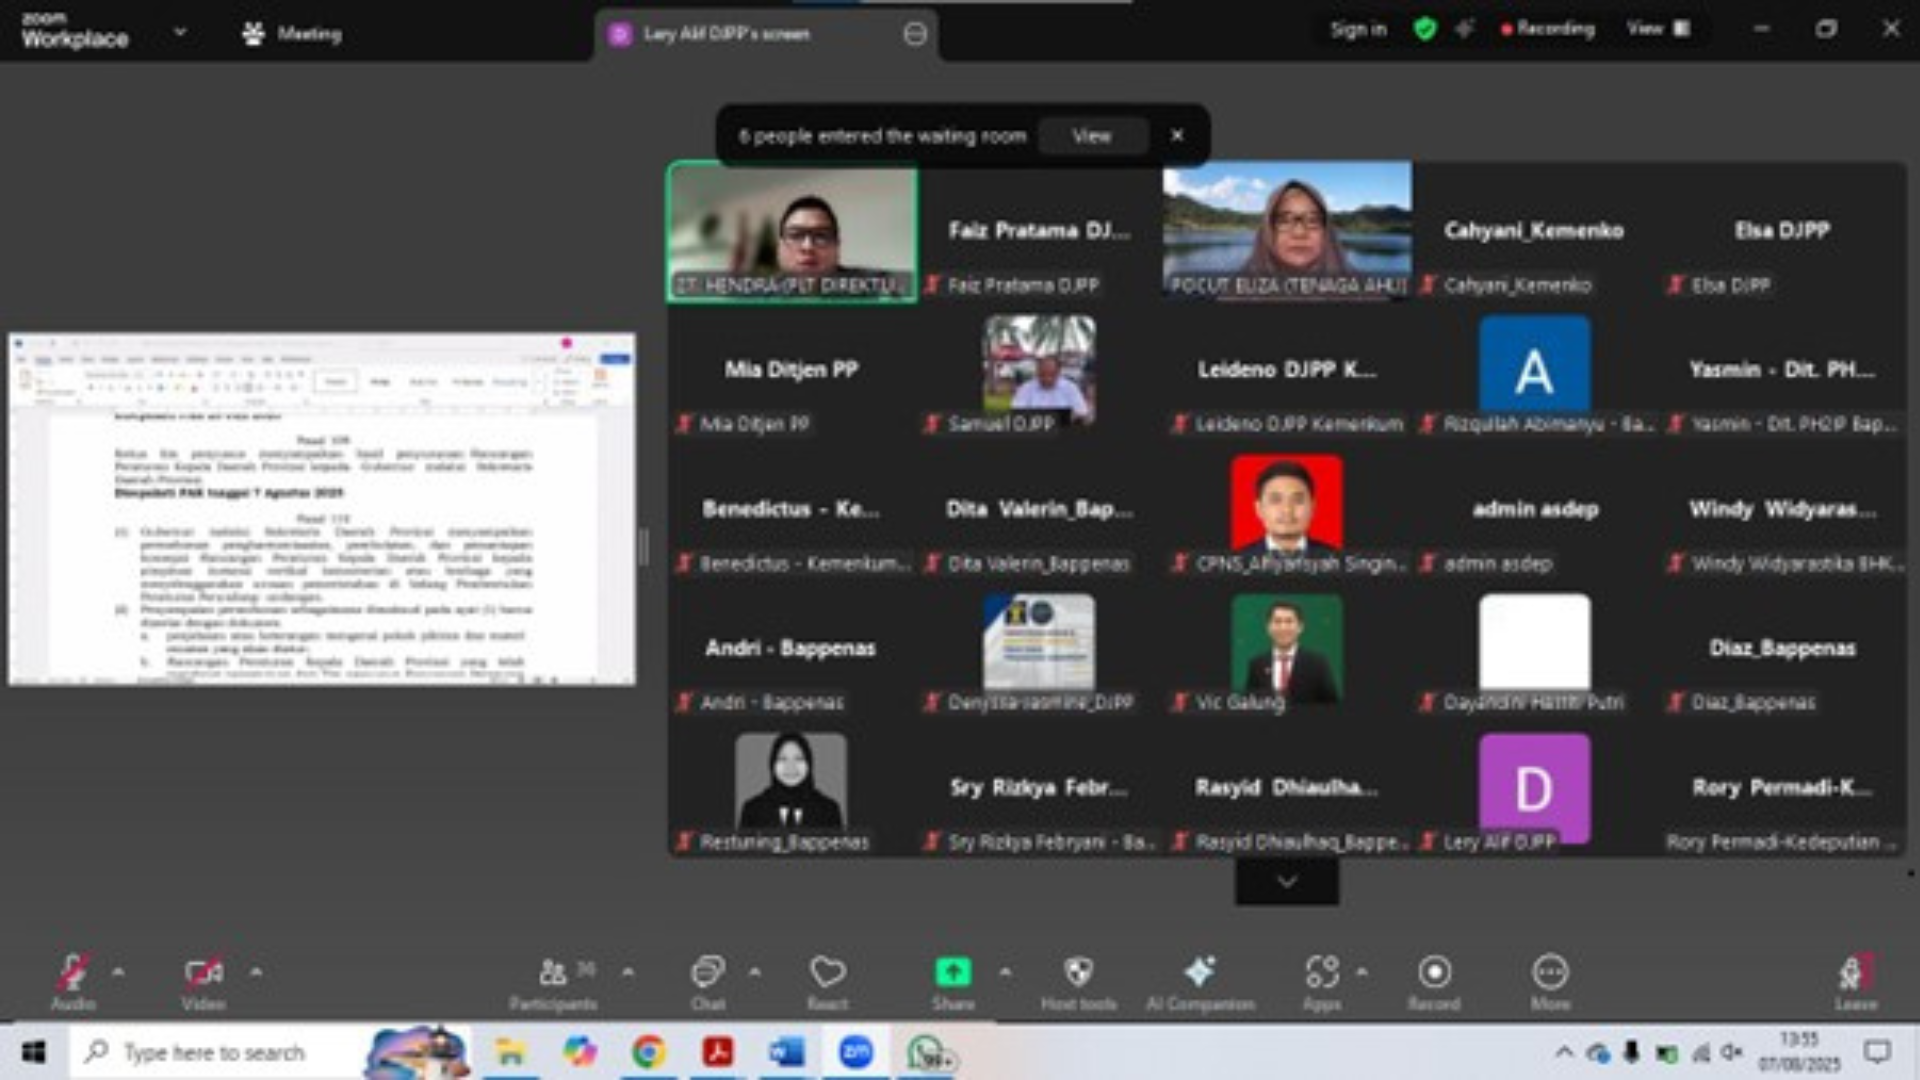Switch to Zoom taskbar icon
Image resolution: width=1920 pixels, height=1080 pixels.
coord(856,1052)
